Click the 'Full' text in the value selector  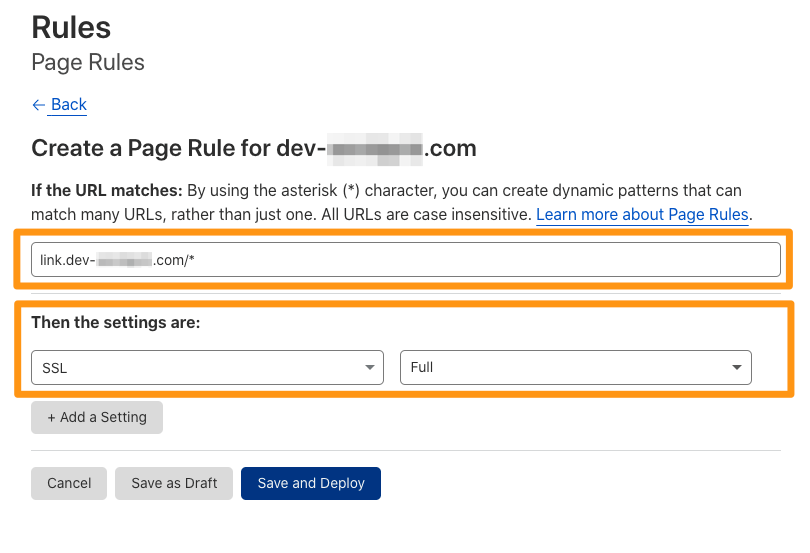(422, 368)
